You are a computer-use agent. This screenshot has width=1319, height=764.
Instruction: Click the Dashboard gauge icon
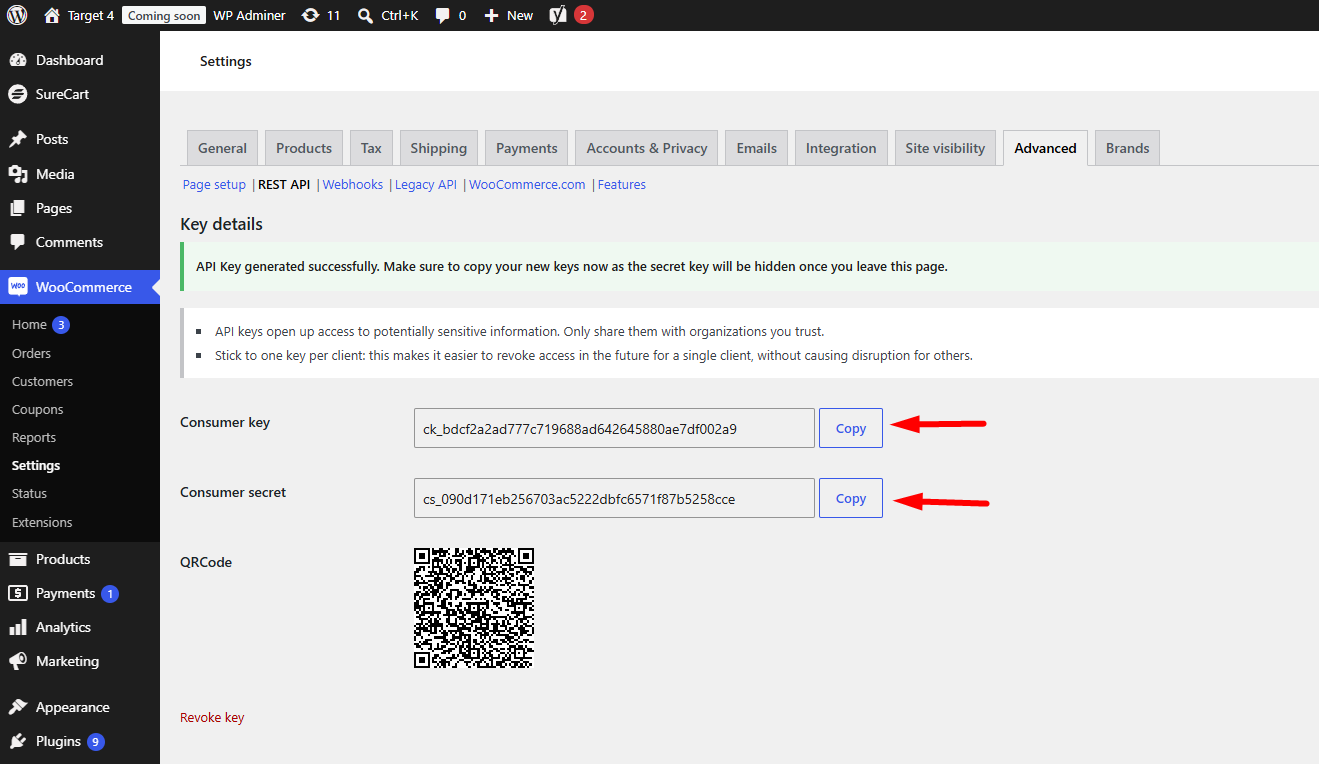(18, 60)
